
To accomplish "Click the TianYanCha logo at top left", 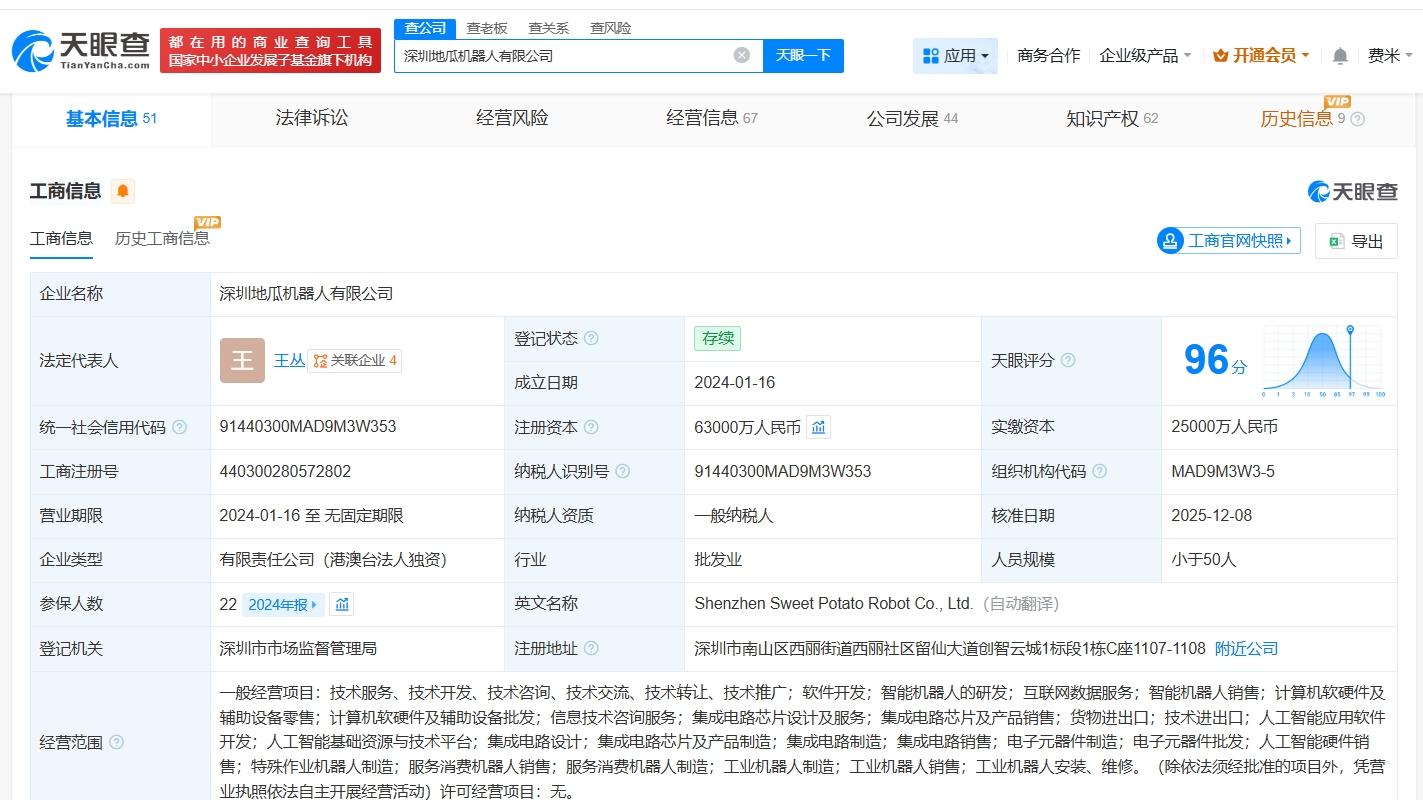I will [x=80, y=50].
